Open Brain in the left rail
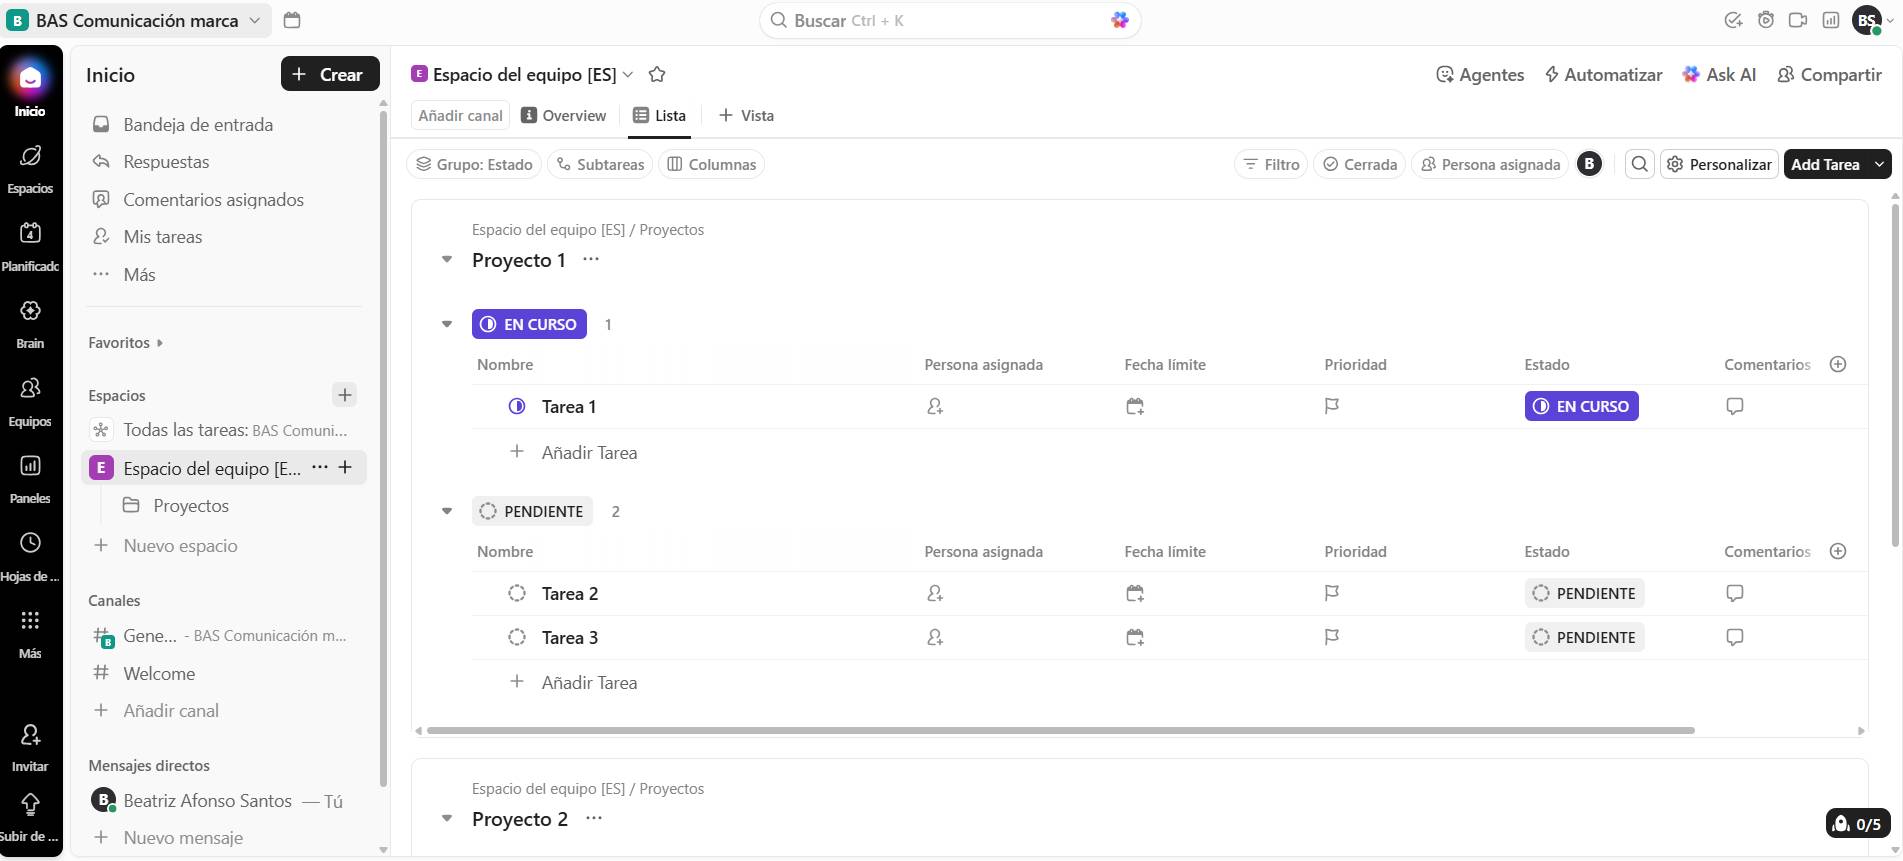This screenshot has width=1903, height=861. pyautogui.click(x=30, y=311)
